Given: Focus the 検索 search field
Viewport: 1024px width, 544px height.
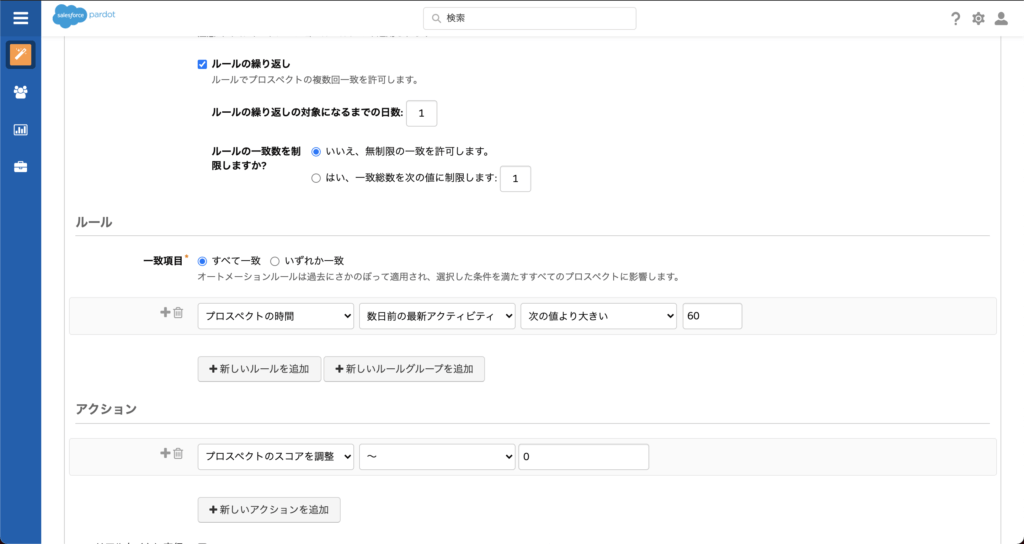Looking at the screenshot, I should pos(530,18).
